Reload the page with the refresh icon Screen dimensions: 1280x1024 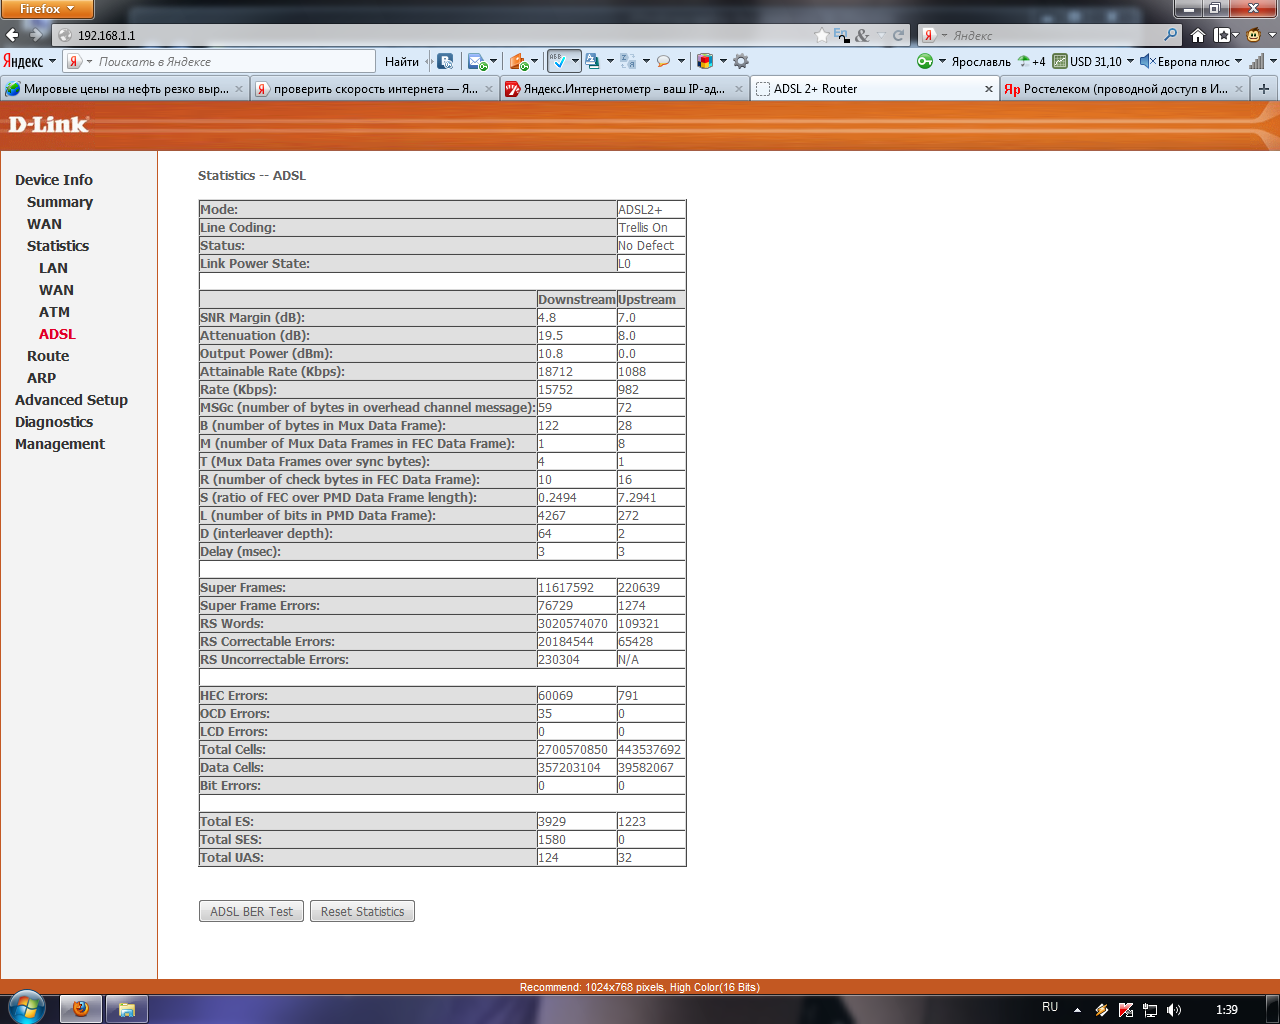[x=898, y=35]
